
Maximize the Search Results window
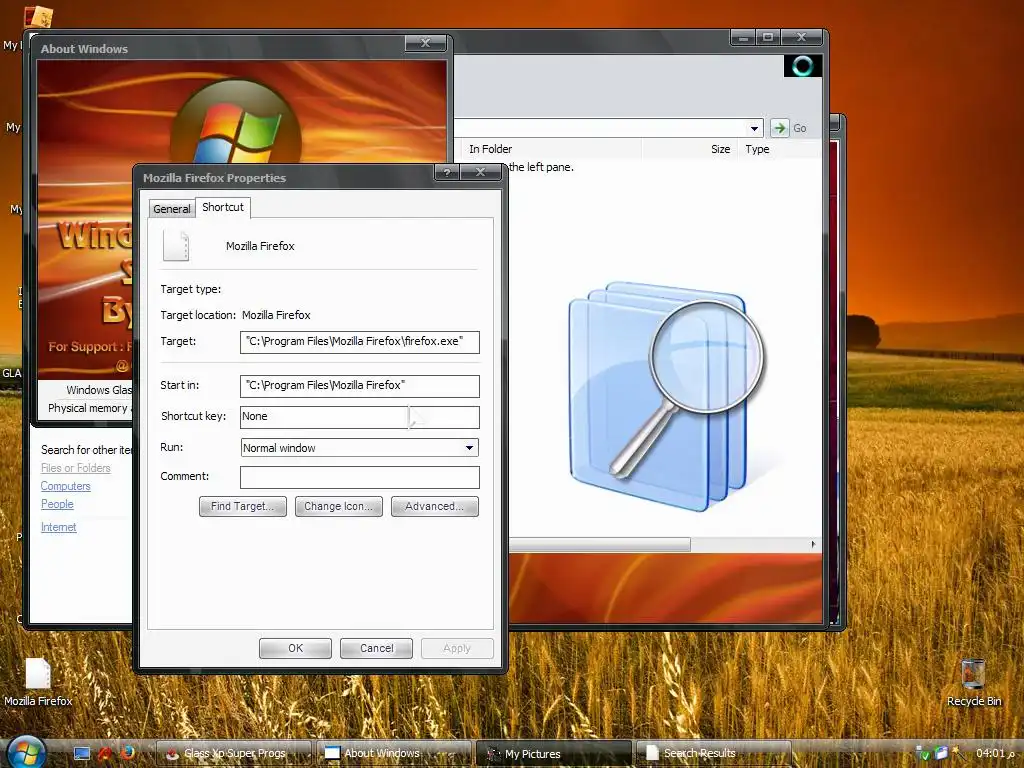[x=768, y=37]
